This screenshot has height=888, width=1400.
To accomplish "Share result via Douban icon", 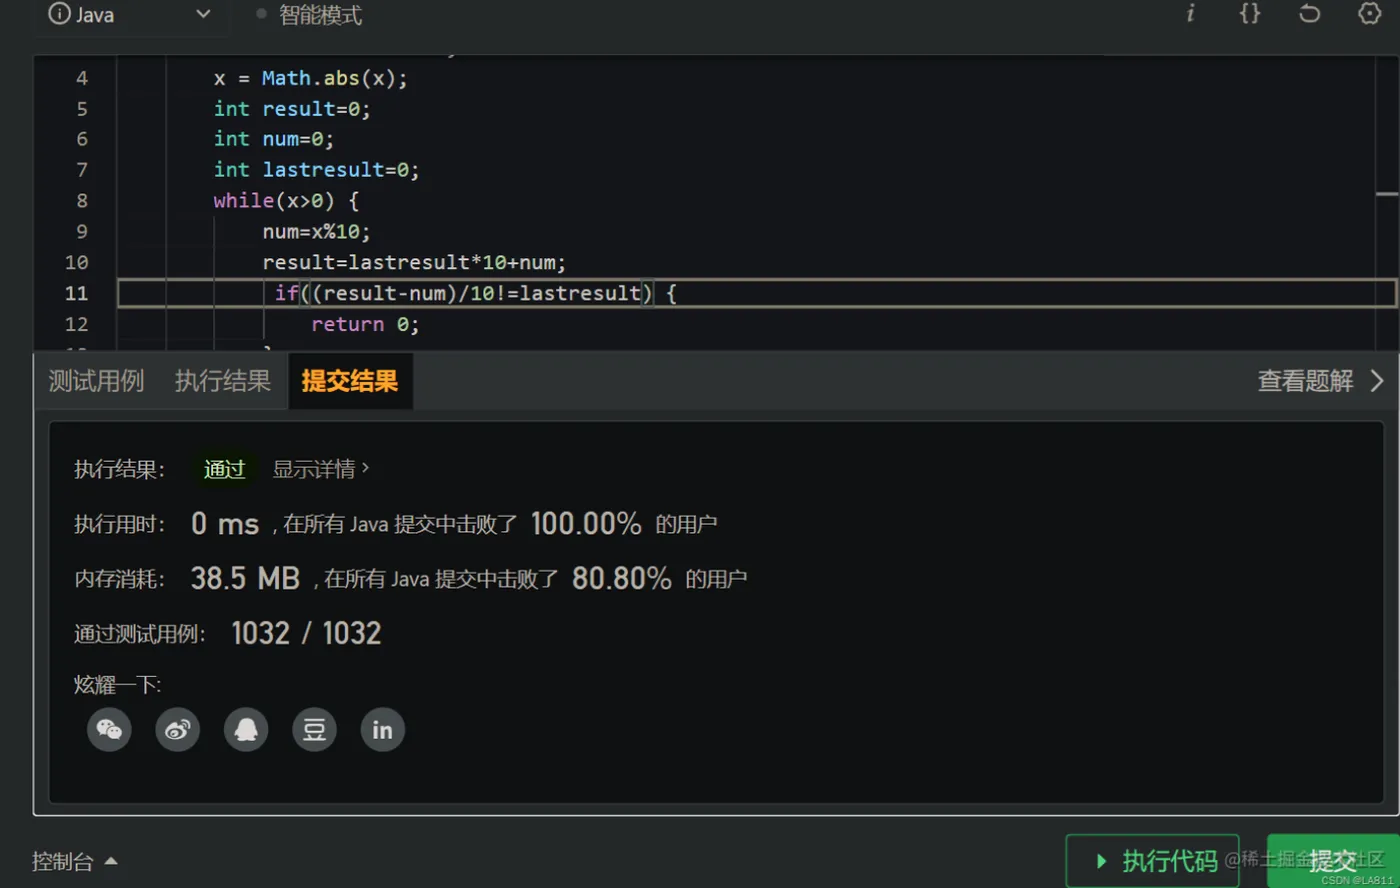I will [x=314, y=730].
